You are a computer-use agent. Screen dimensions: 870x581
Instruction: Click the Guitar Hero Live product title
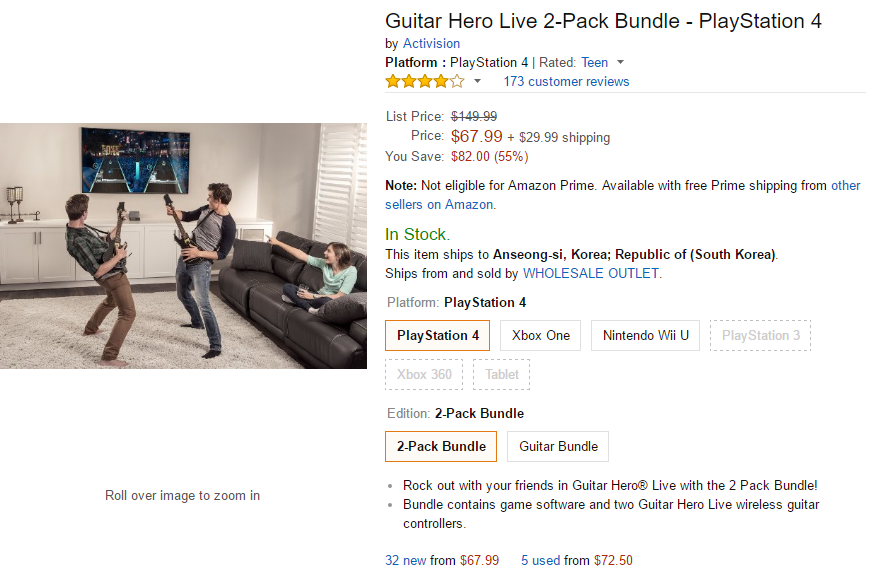point(603,21)
